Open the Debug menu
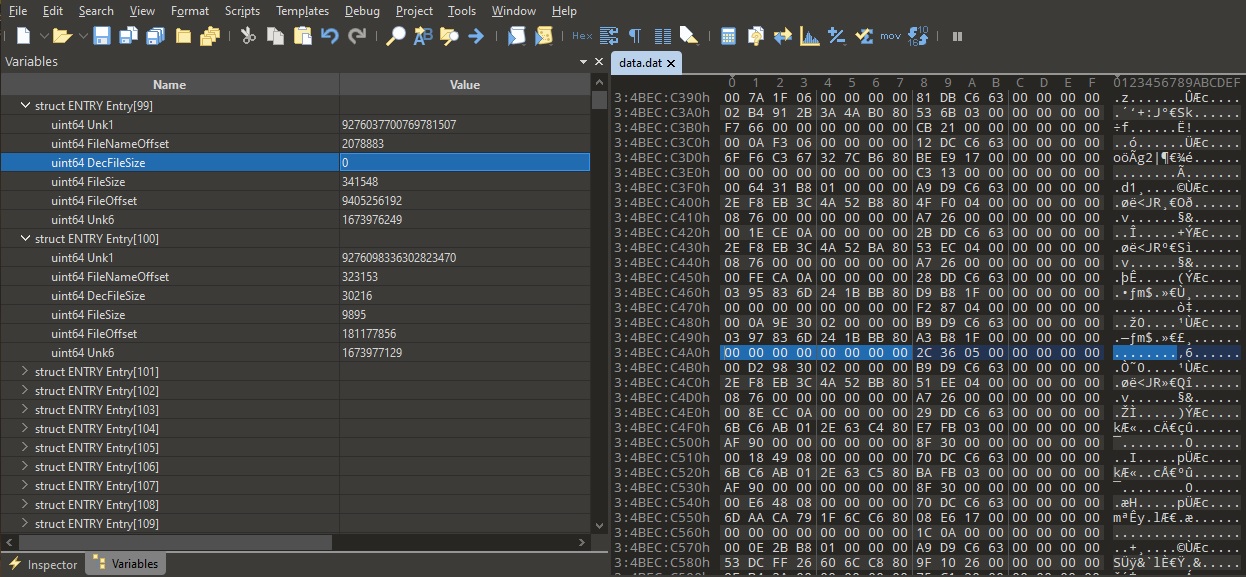Viewport: 1246px width, 577px height. (362, 11)
